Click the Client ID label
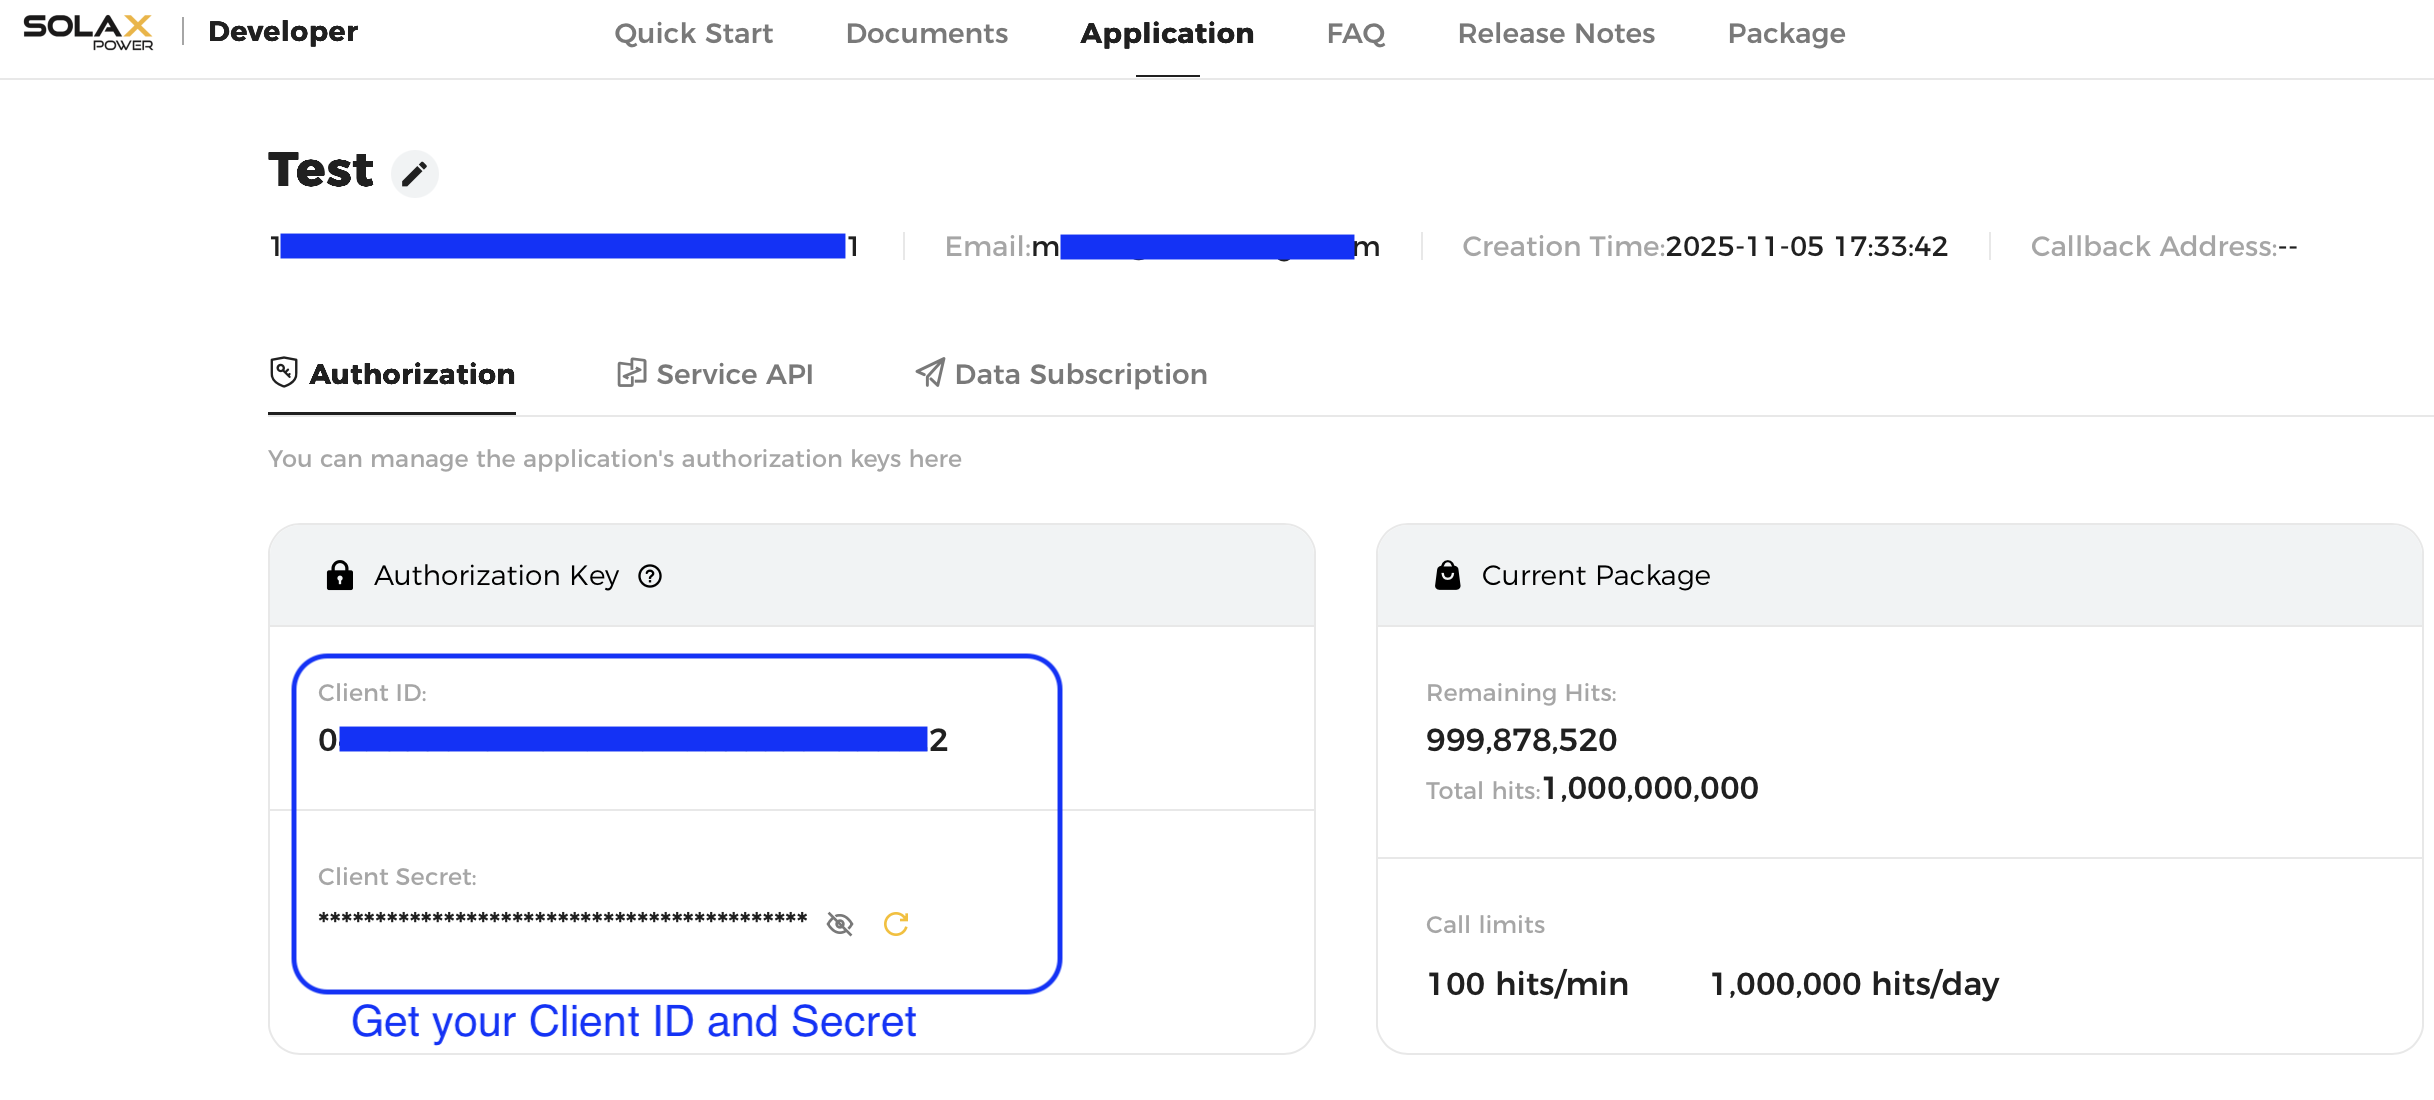 tap(372, 693)
